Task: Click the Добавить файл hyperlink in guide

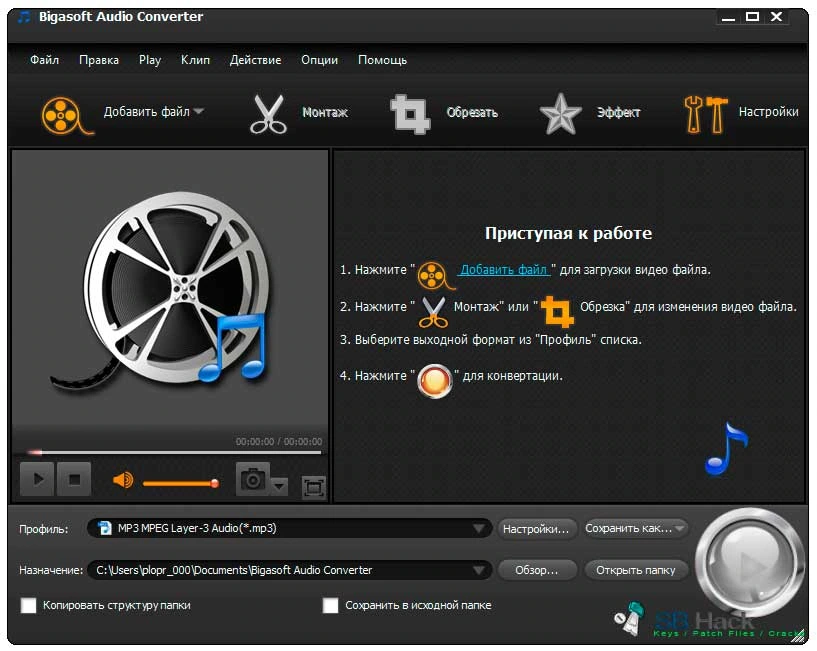Action: [x=503, y=270]
